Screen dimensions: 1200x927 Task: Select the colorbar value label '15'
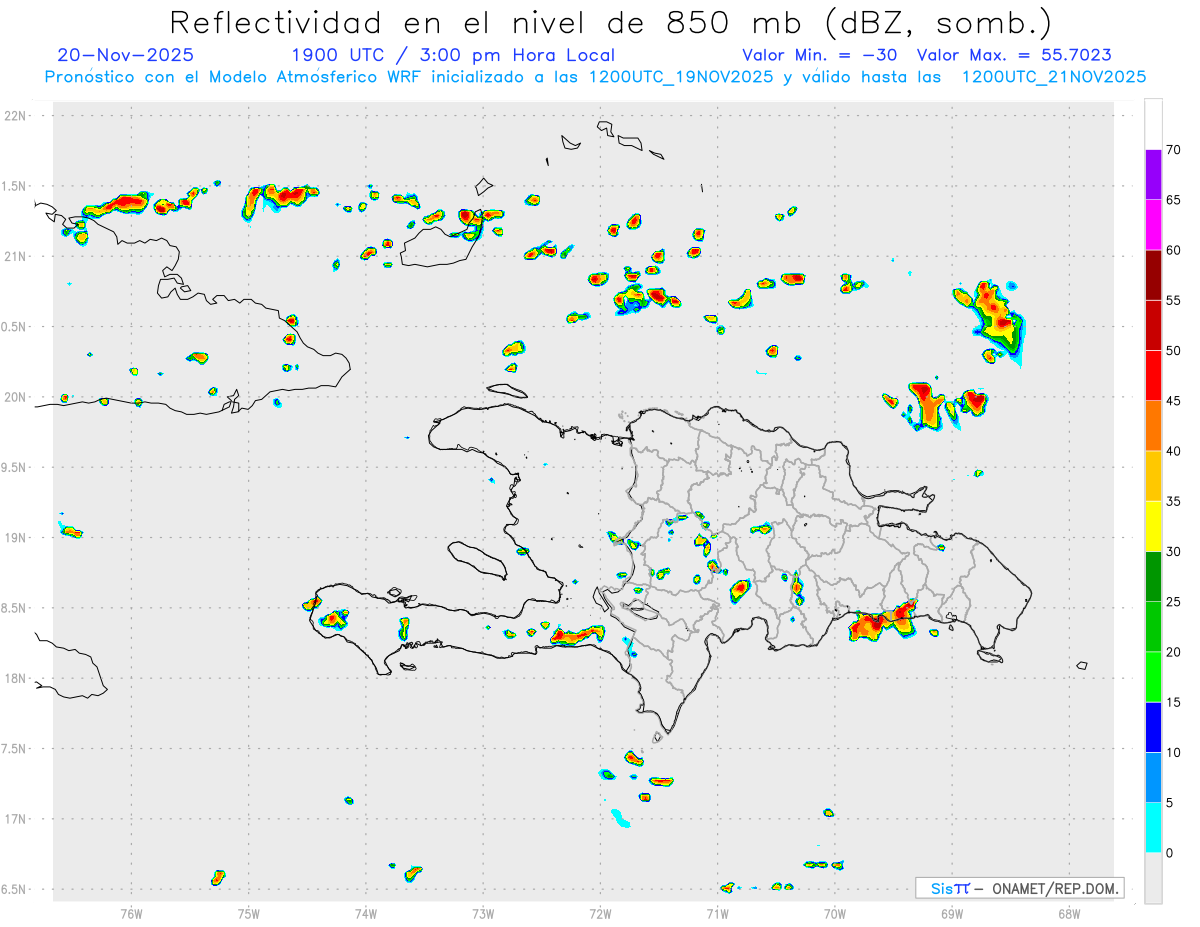(1174, 702)
